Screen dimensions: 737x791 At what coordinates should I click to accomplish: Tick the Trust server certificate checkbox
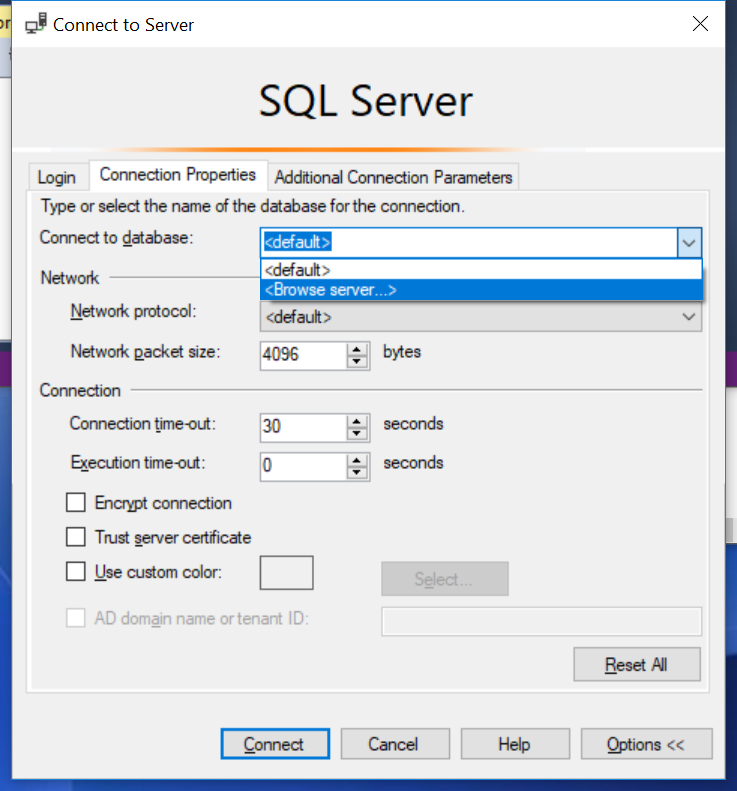76,537
